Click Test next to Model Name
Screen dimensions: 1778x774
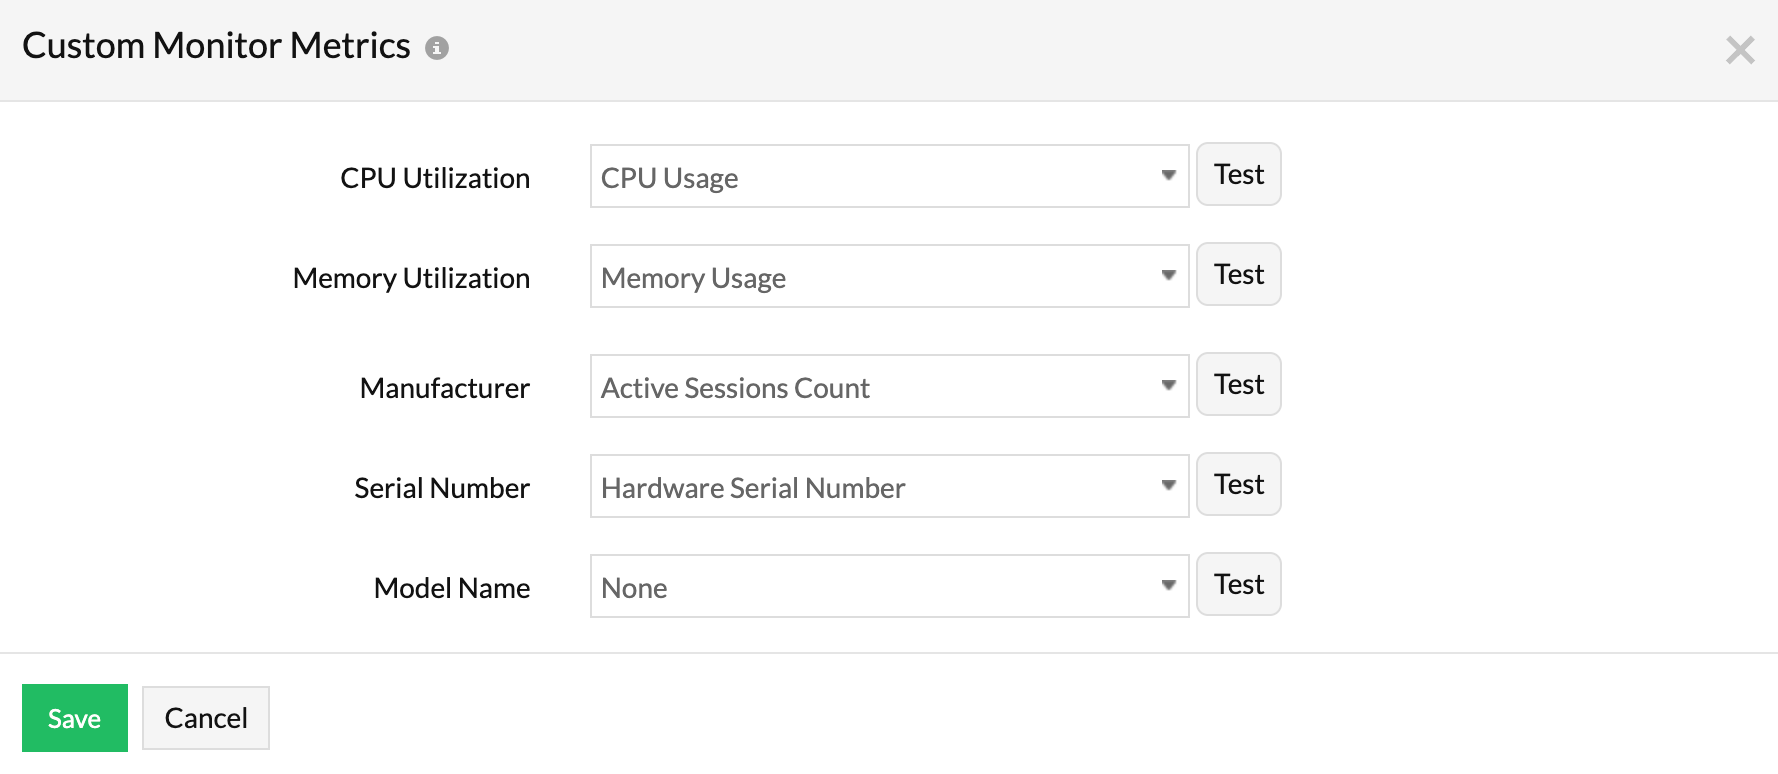click(1238, 585)
